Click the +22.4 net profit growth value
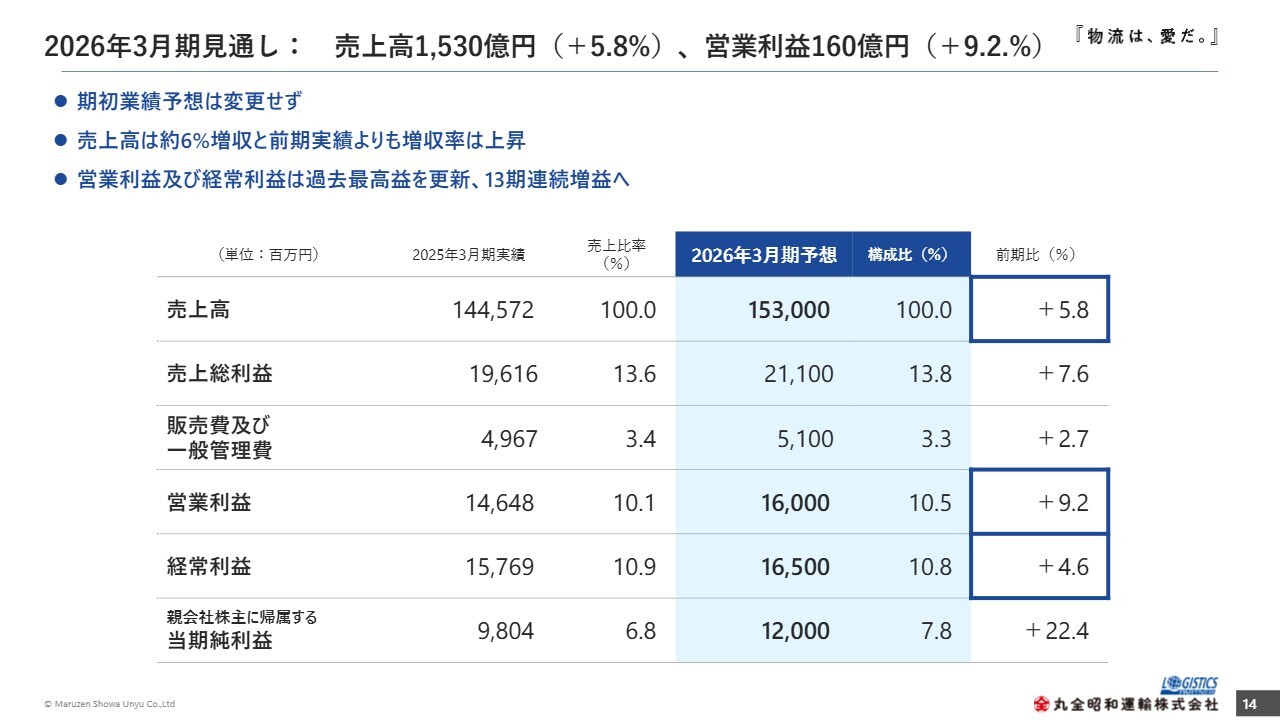Screen dimensions: 1280x720 (1056, 630)
